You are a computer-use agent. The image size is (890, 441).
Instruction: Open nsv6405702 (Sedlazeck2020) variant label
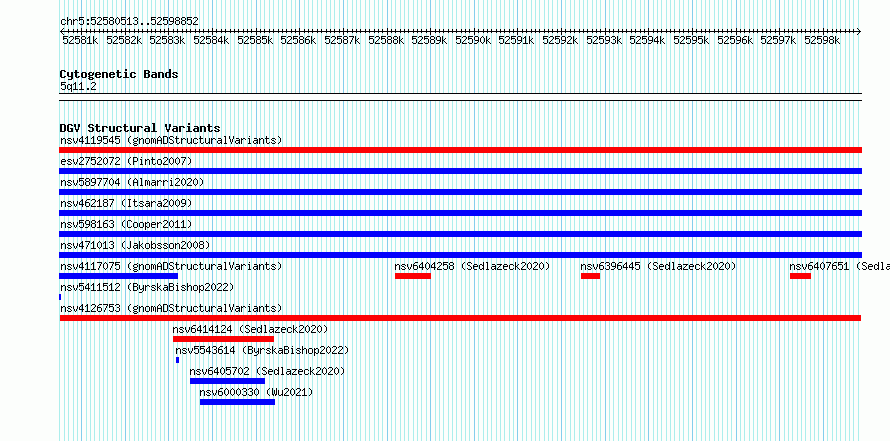267,371
